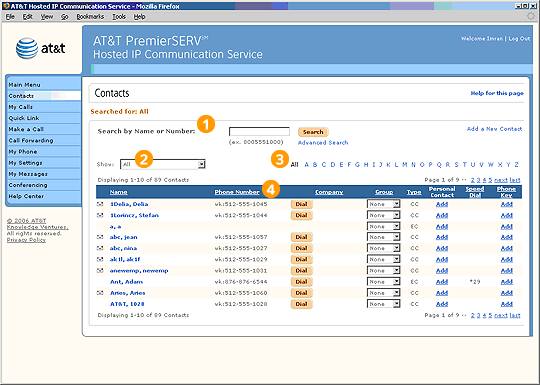
Task: Open Help for this page
Action: click(x=497, y=93)
